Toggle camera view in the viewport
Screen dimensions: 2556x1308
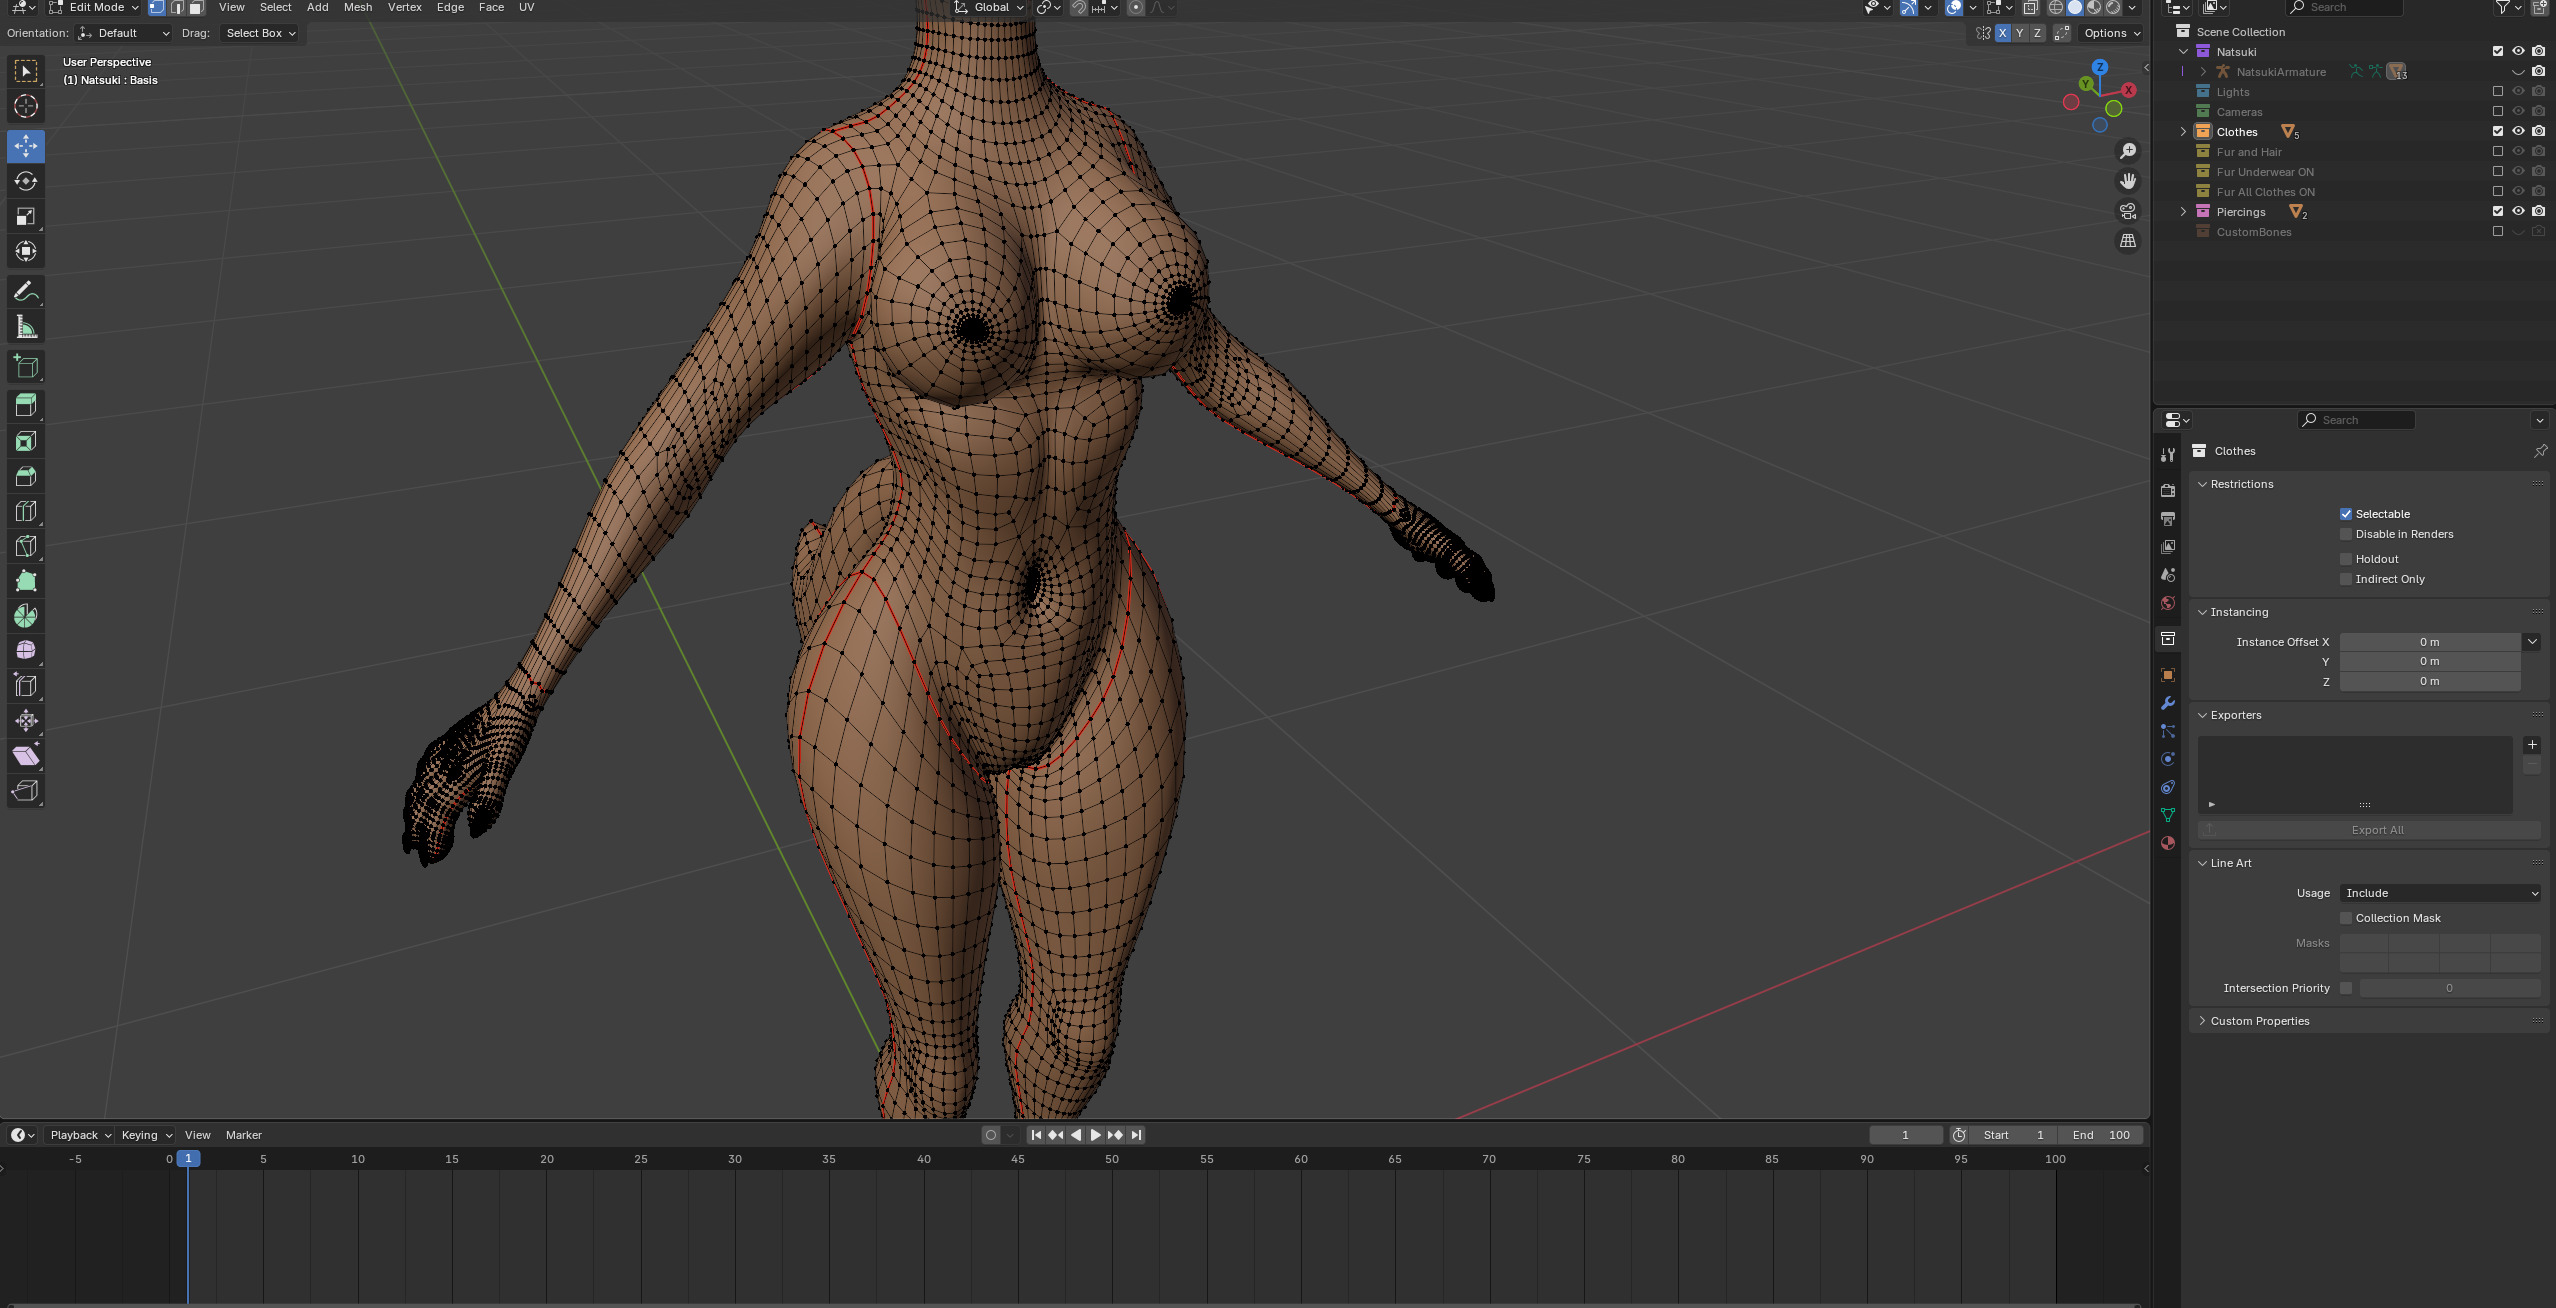[x=2128, y=211]
